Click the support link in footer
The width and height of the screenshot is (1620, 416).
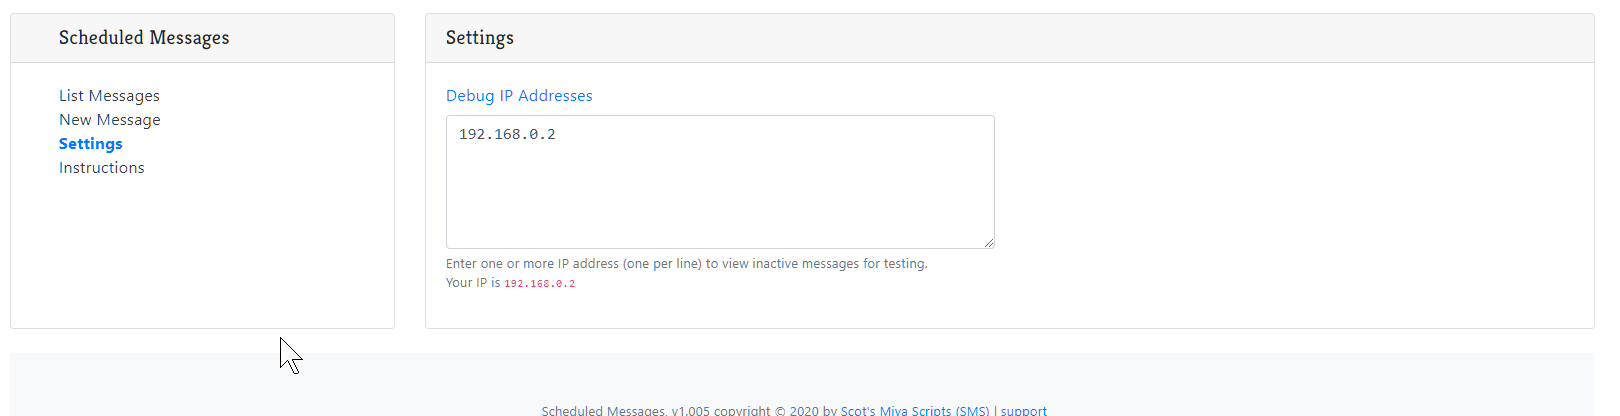point(1023,410)
